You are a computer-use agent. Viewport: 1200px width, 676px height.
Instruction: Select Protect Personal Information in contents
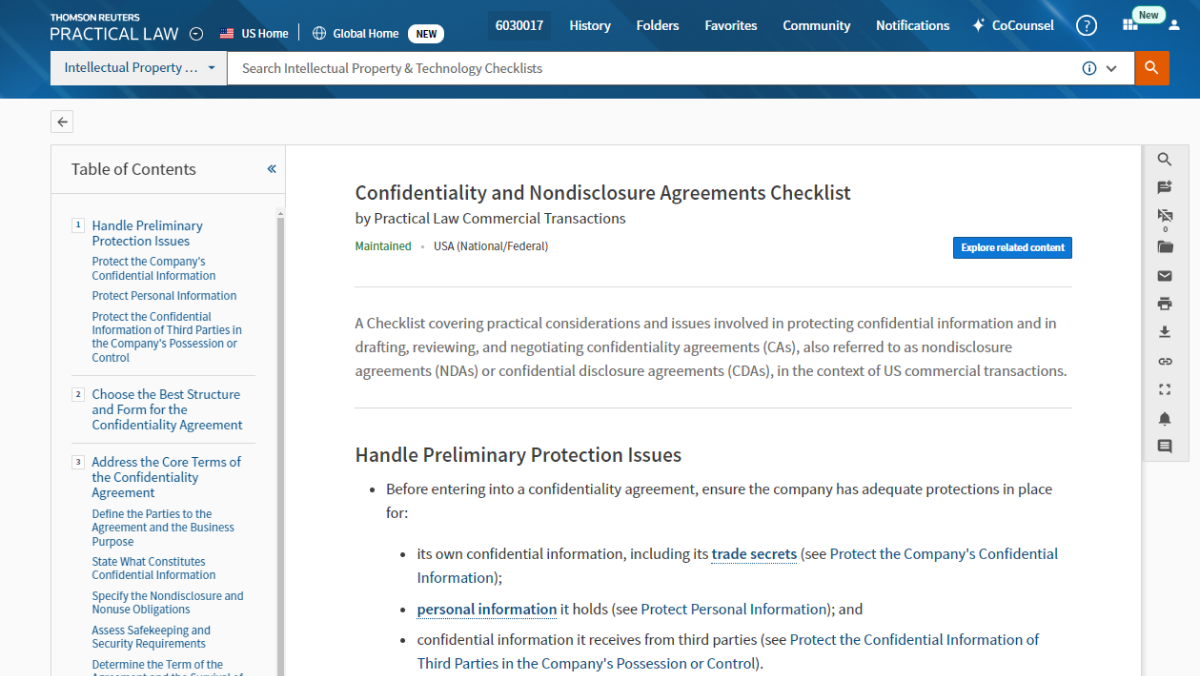[x=164, y=296]
